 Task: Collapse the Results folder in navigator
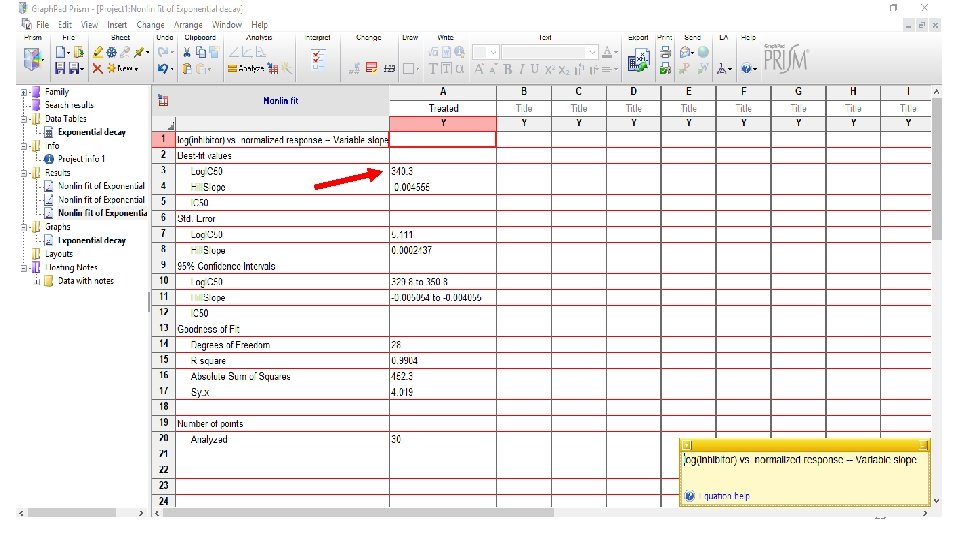pos(23,173)
